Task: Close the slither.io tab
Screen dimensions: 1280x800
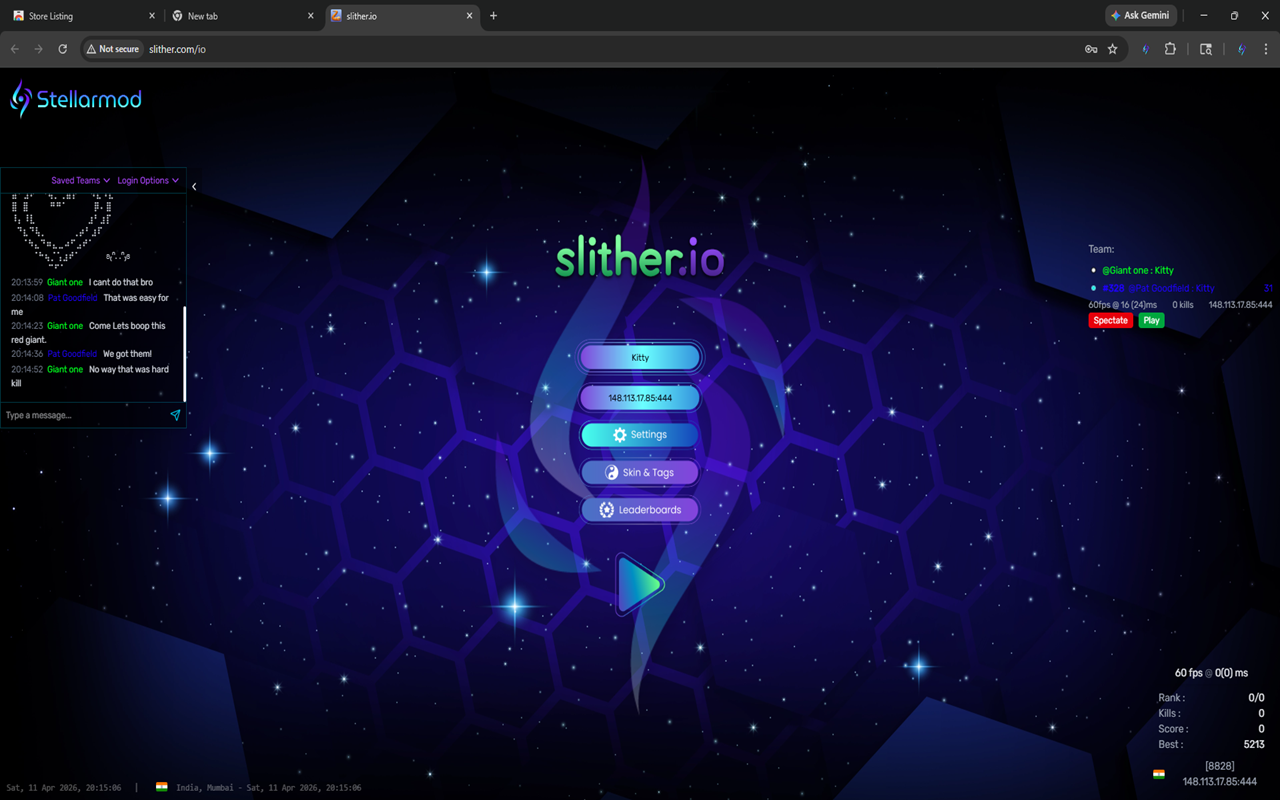Action: (x=469, y=16)
